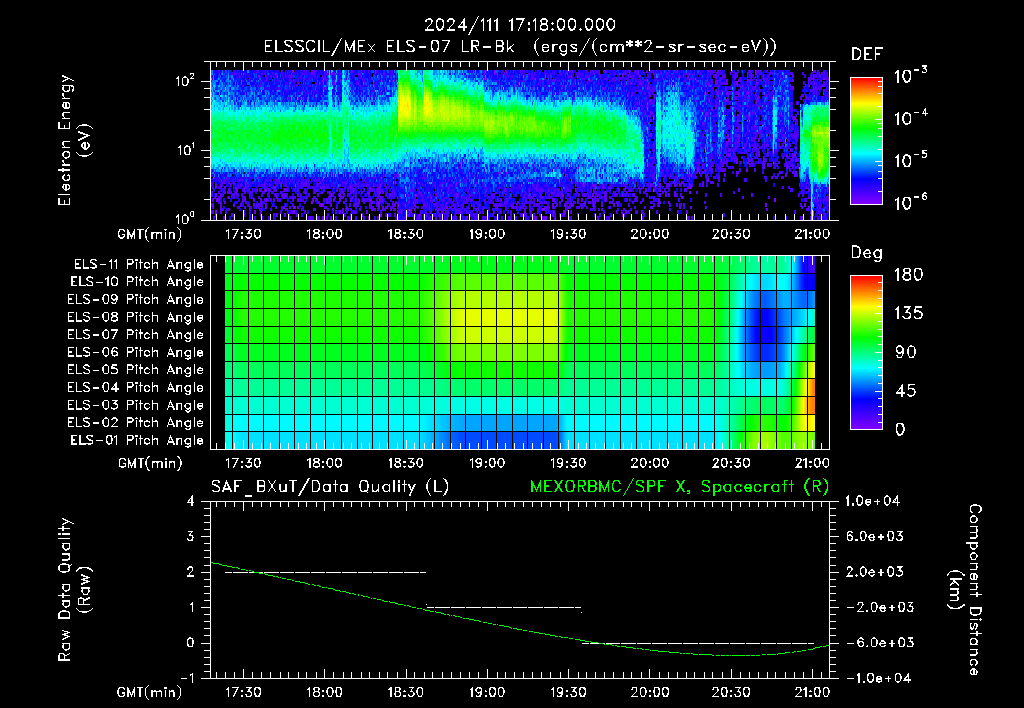Click the ELS-09 Pitch Angle row label
The height and width of the screenshot is (708, 1024).
136,300
